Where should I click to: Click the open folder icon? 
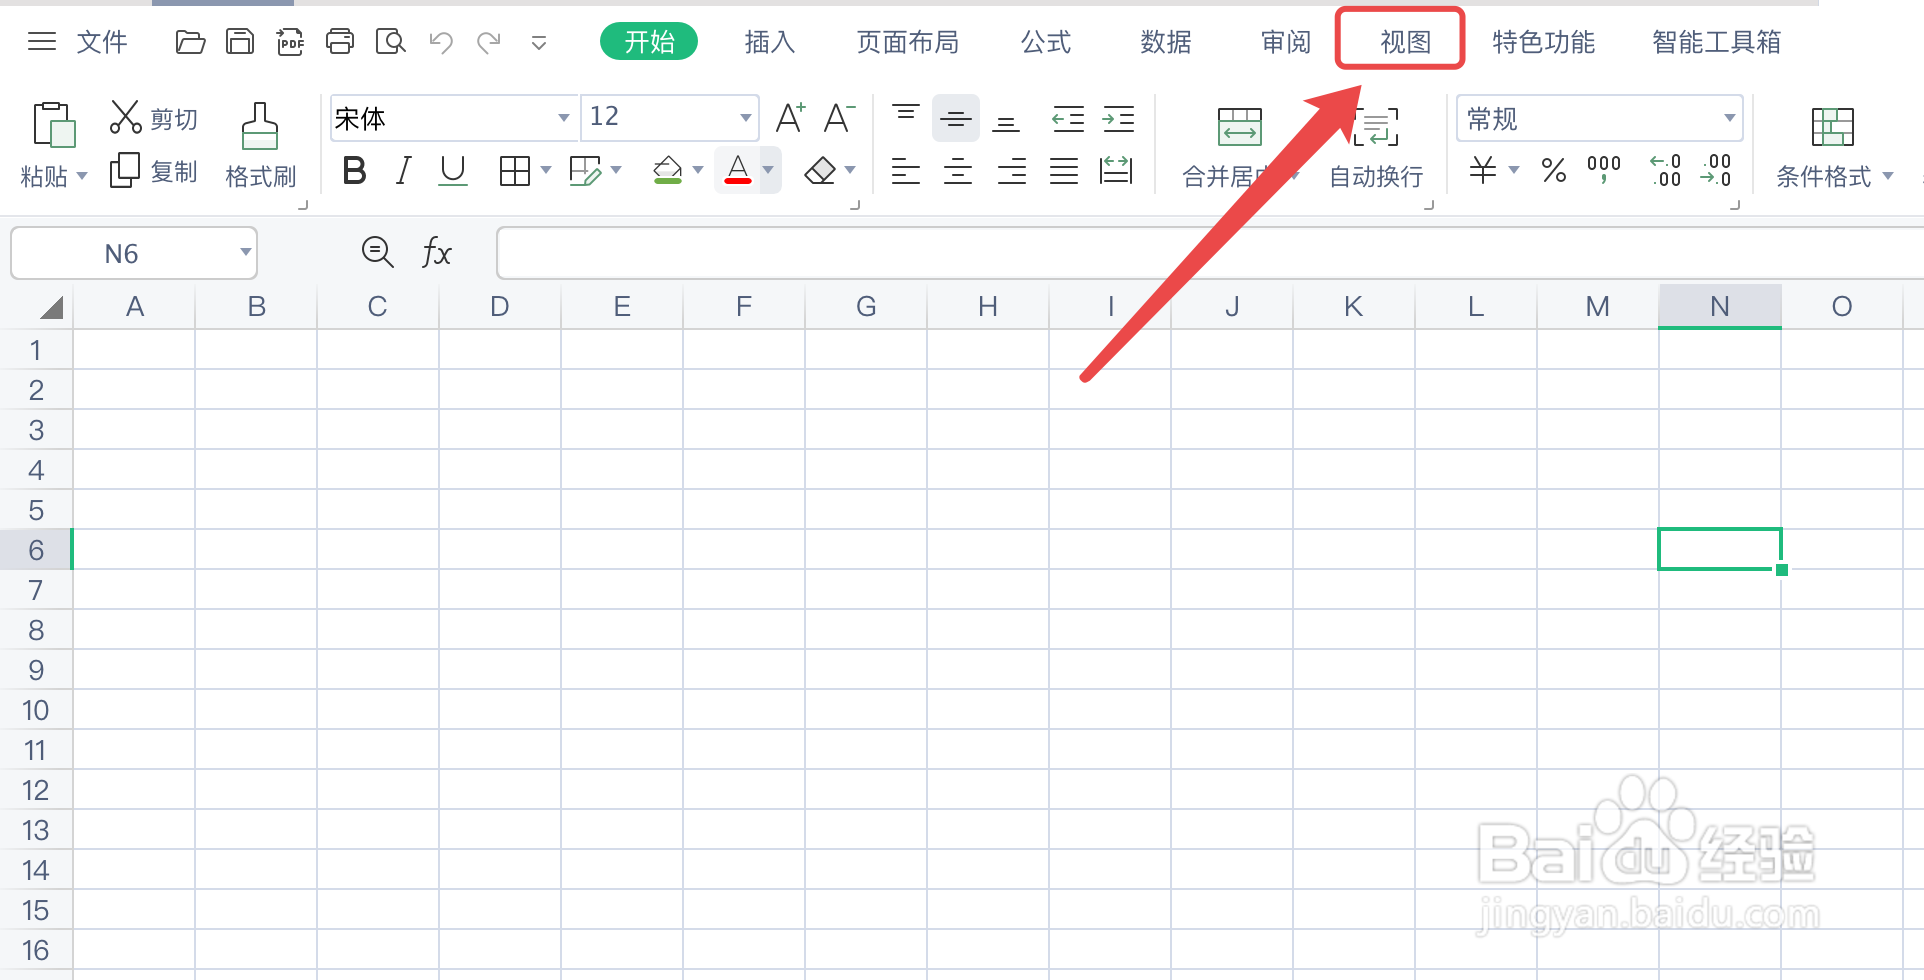click(x=190, y=42)
